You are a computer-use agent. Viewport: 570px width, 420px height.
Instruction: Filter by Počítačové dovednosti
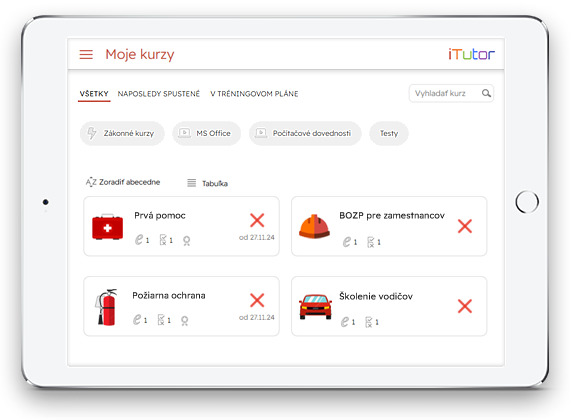[x=305, y=133]
